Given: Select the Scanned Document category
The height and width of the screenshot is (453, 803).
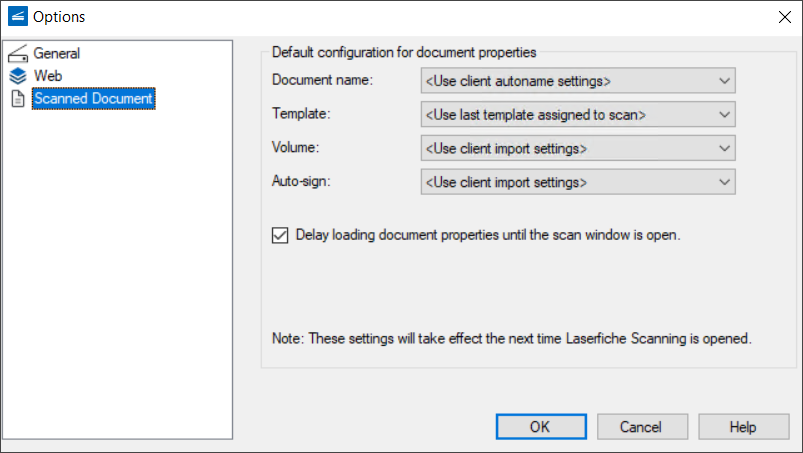Looking at the screenshot, I should [93, 99].
